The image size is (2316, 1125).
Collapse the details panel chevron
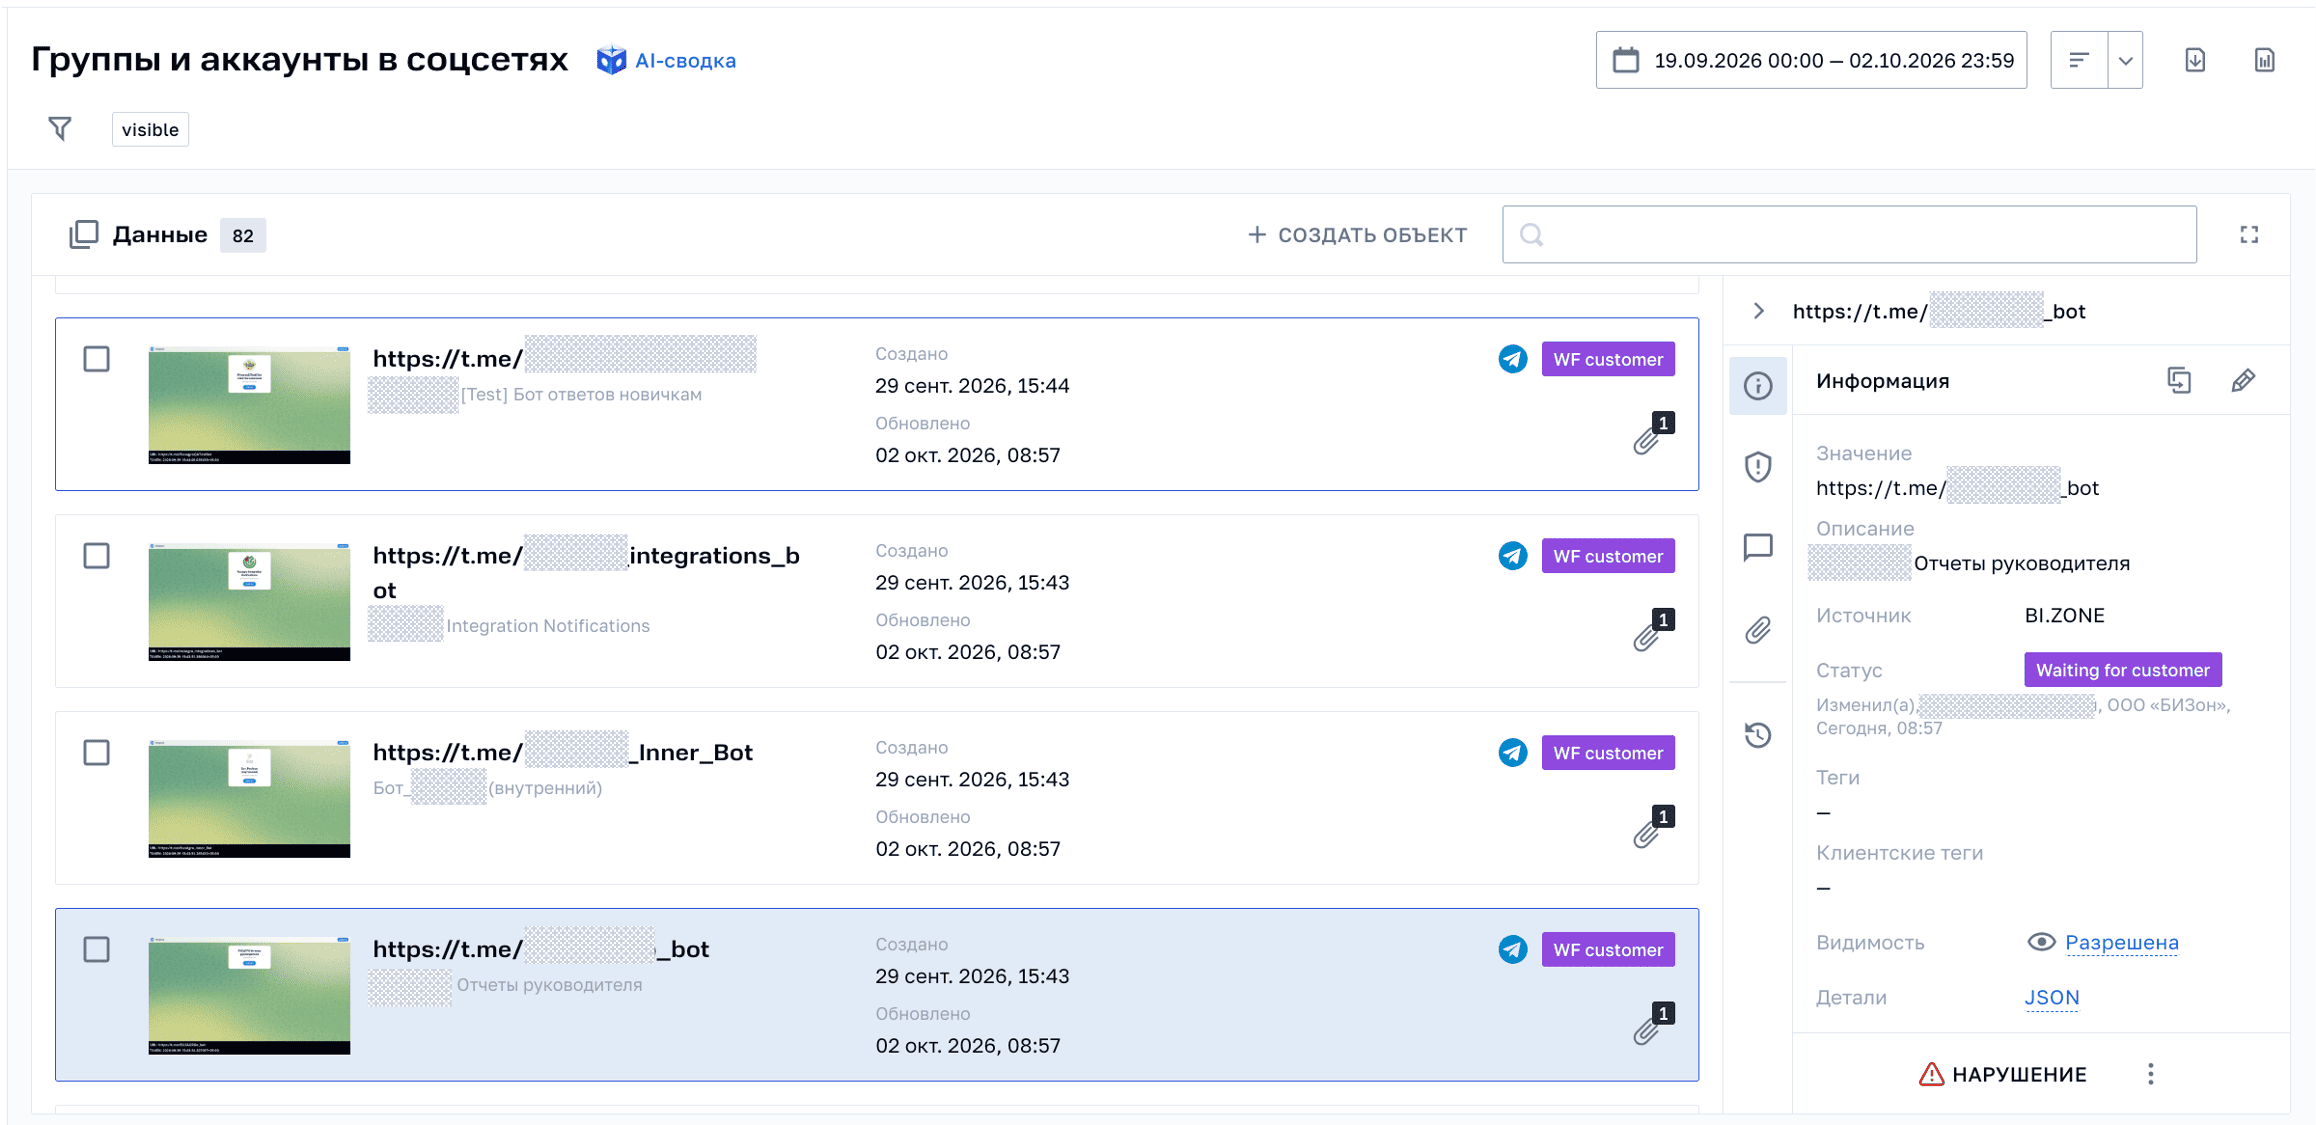[x=1759, y=311]
